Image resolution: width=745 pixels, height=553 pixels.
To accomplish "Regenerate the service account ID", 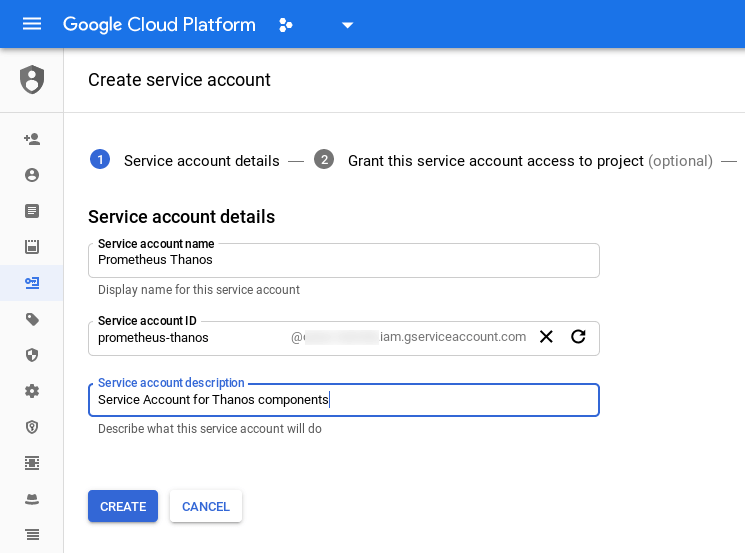I will point(578,336).
